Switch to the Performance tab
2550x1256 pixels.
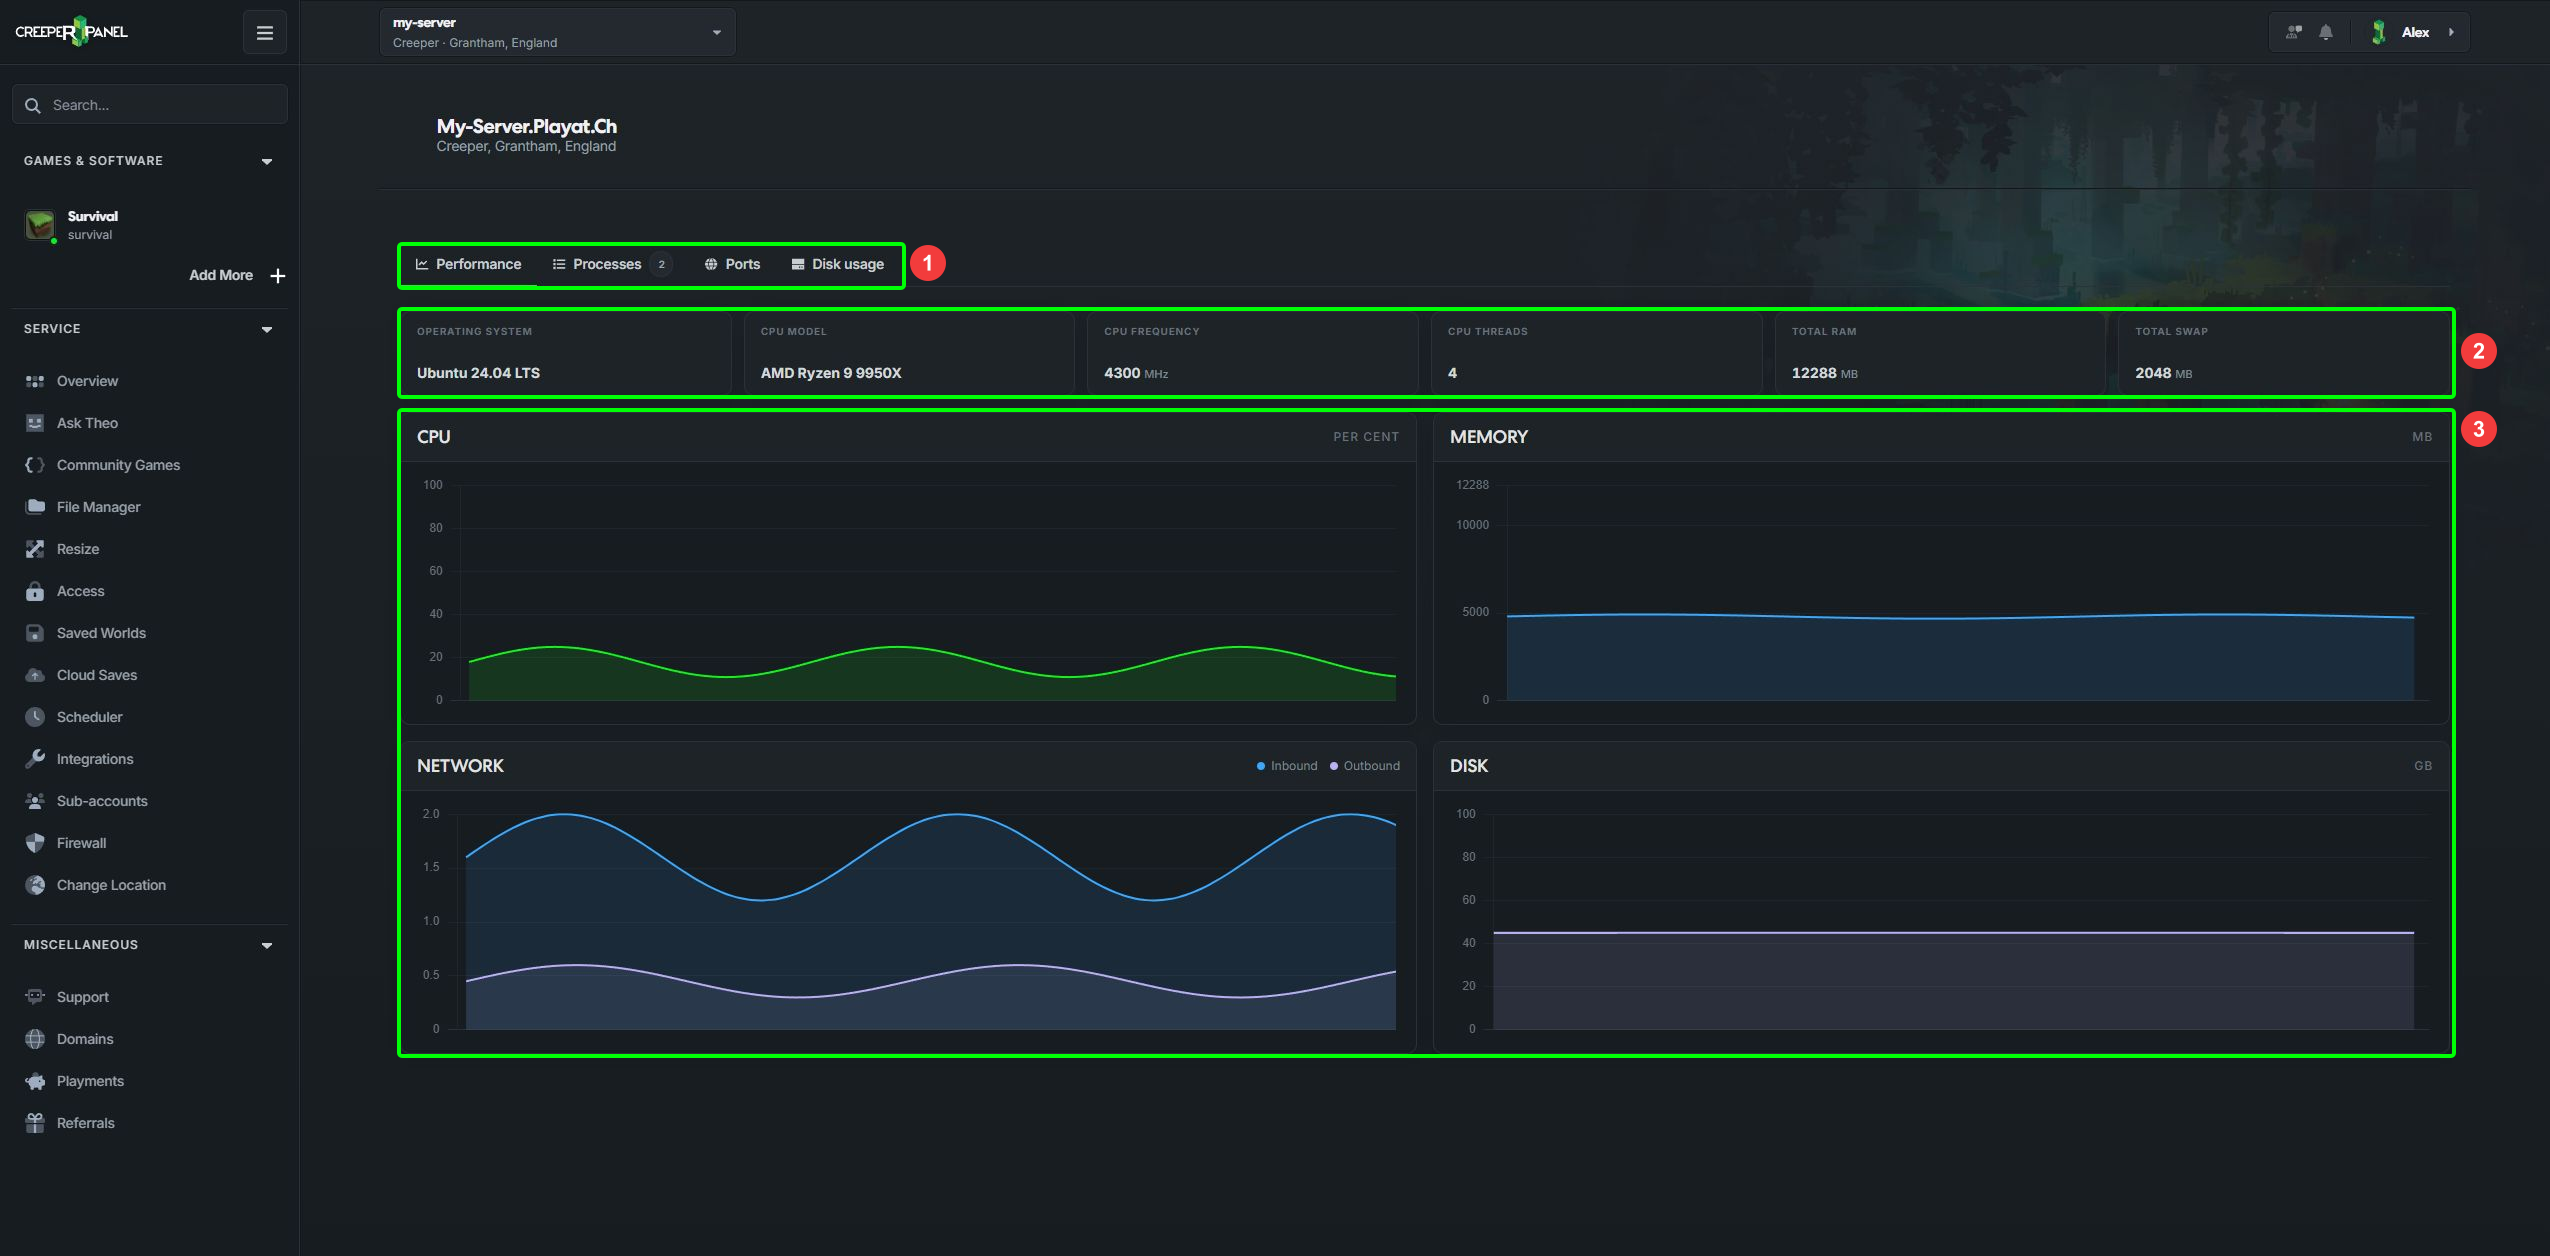click(468, 264)
